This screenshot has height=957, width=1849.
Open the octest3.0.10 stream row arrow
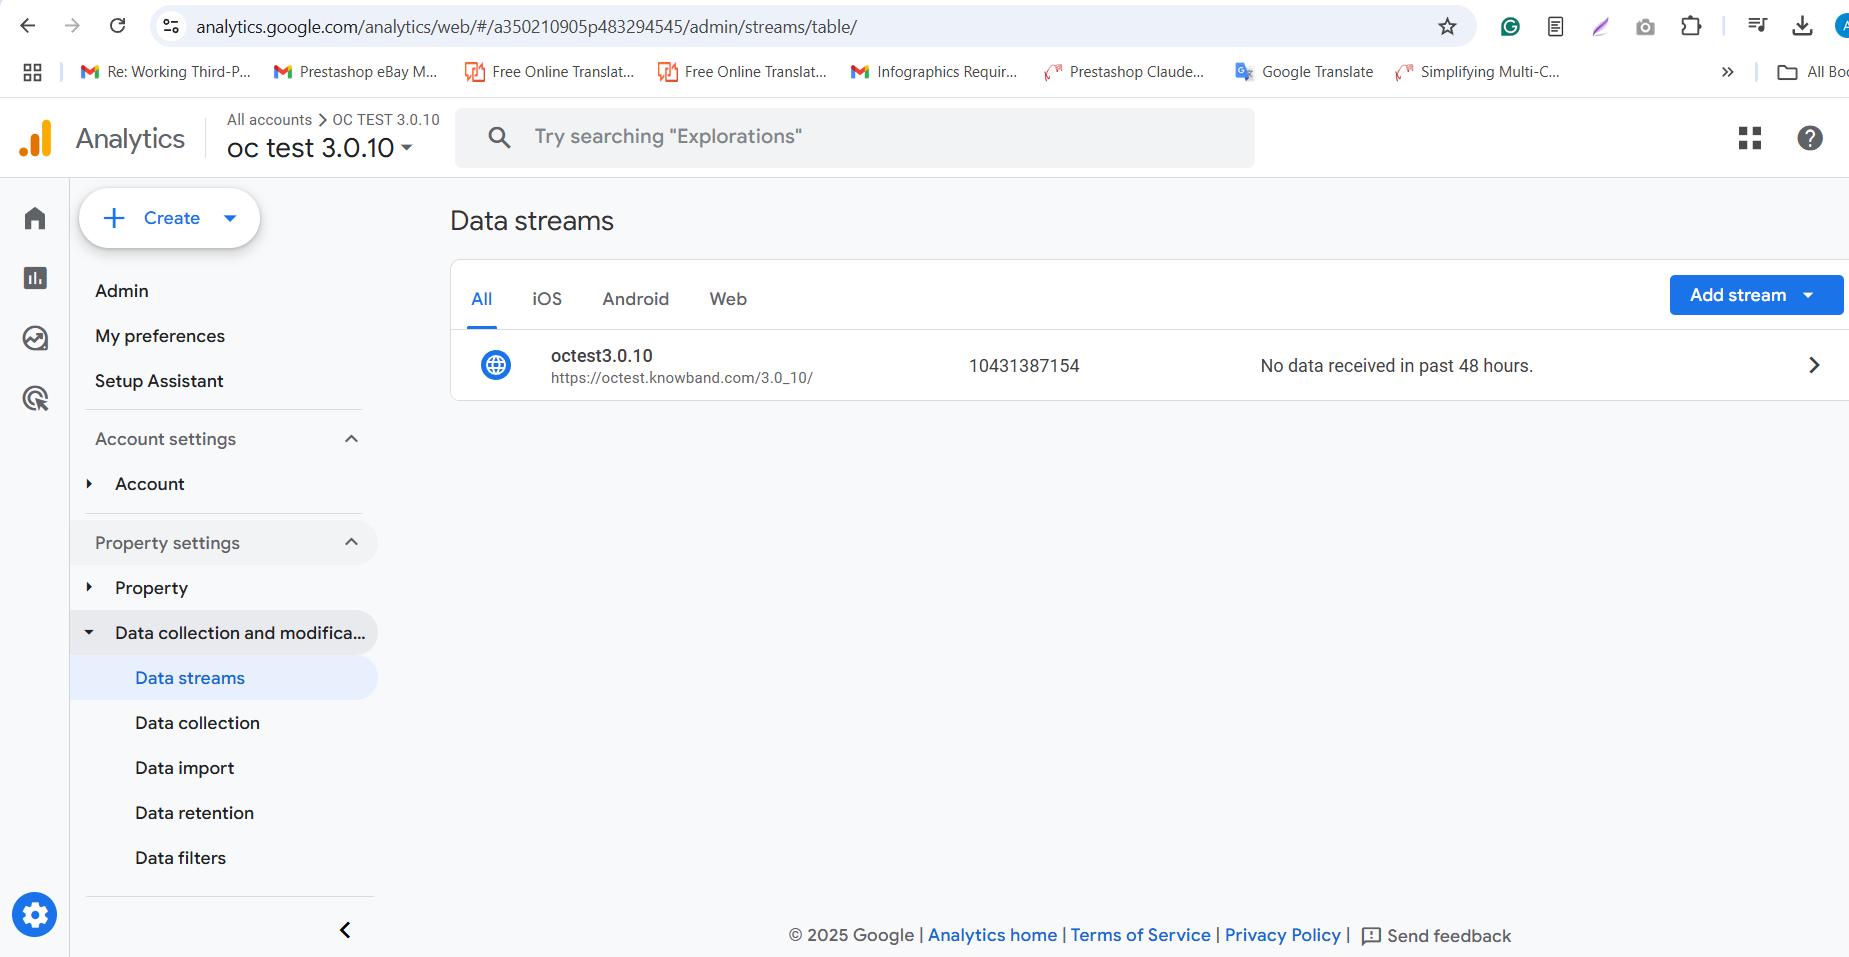coord(1814,365)
